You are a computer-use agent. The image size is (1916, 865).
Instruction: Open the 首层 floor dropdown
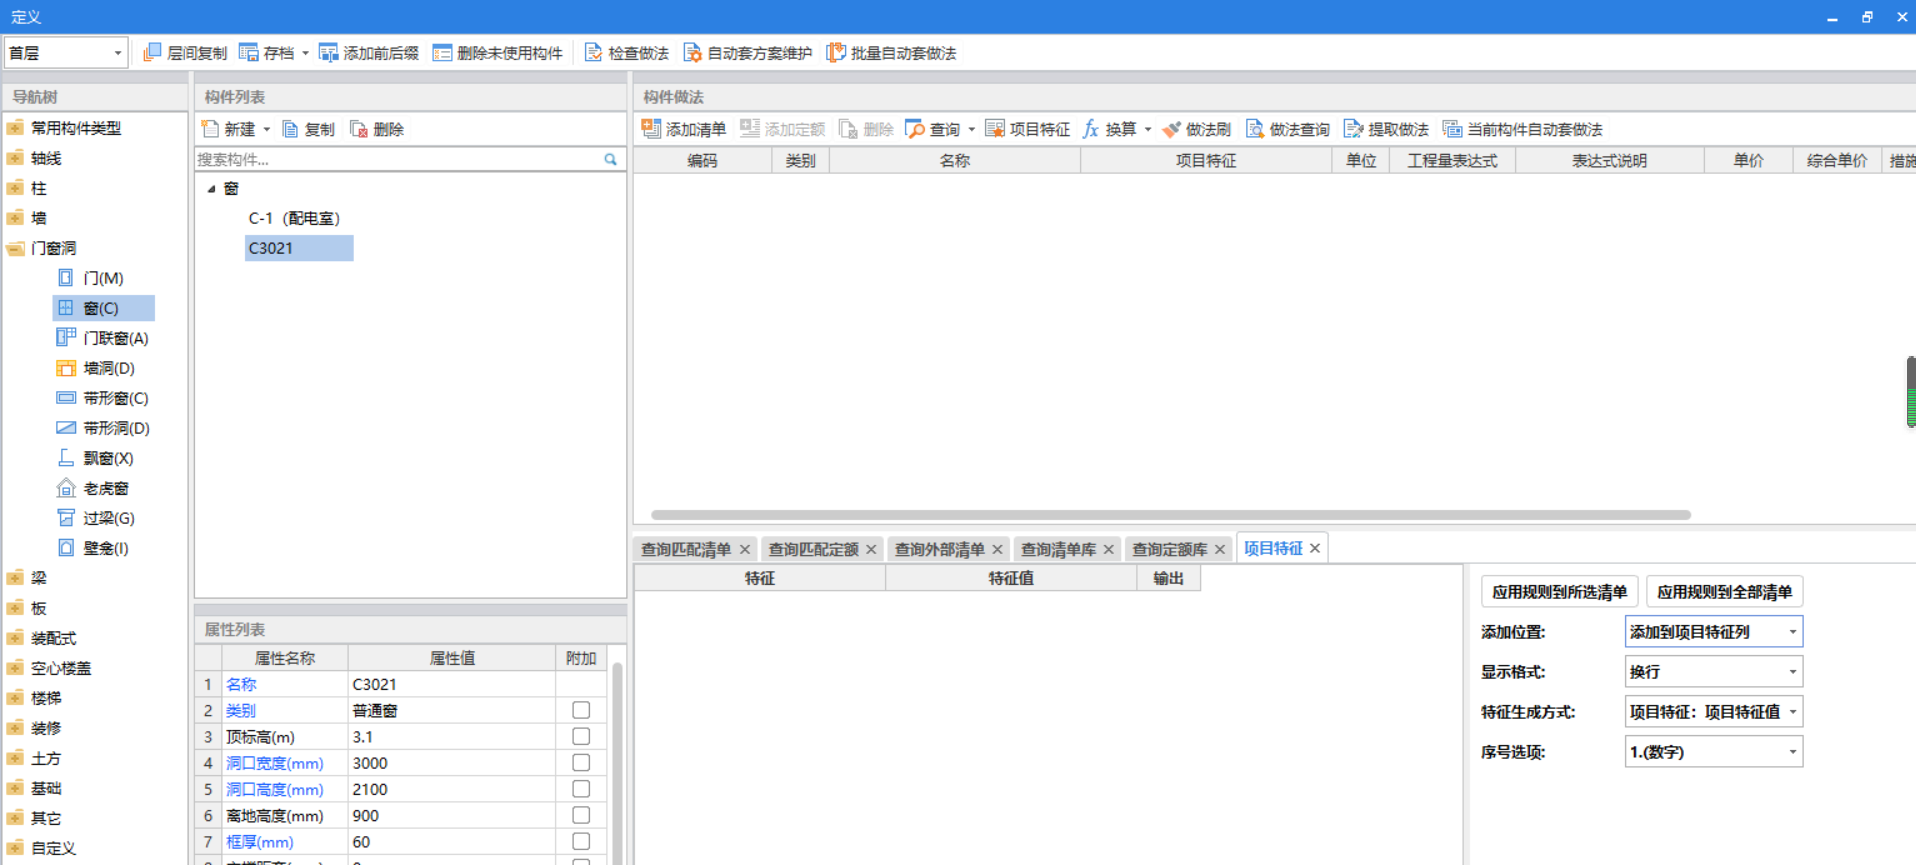[66, 53]
